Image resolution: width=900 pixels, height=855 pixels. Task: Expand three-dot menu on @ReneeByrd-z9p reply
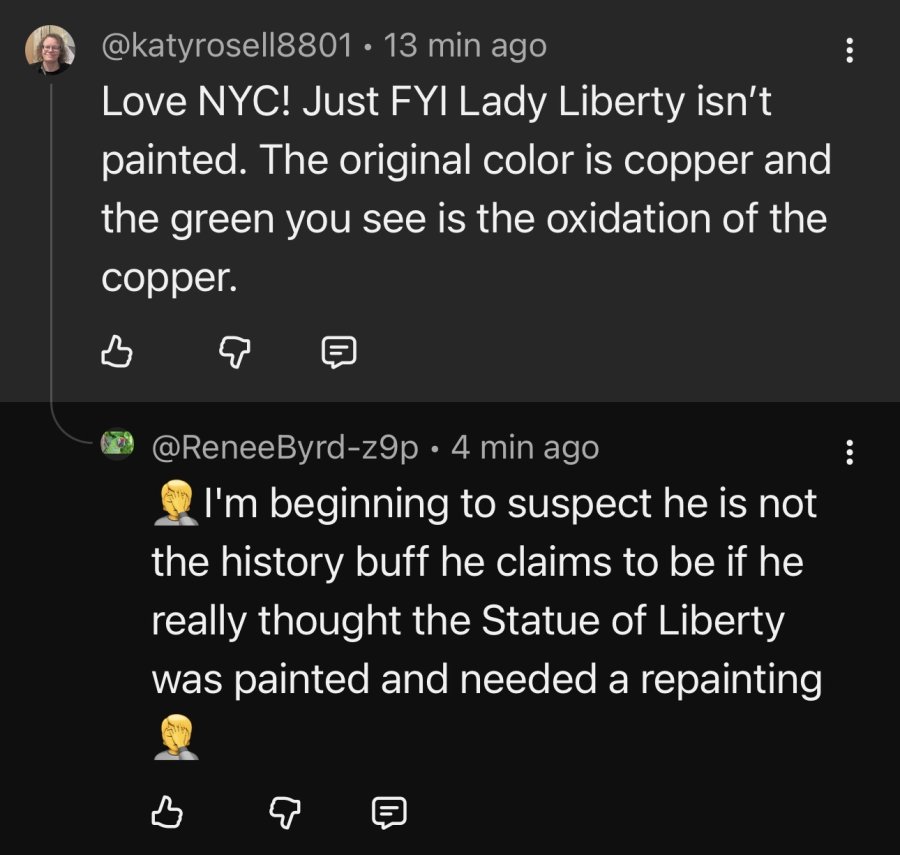(x=849, y=452)
